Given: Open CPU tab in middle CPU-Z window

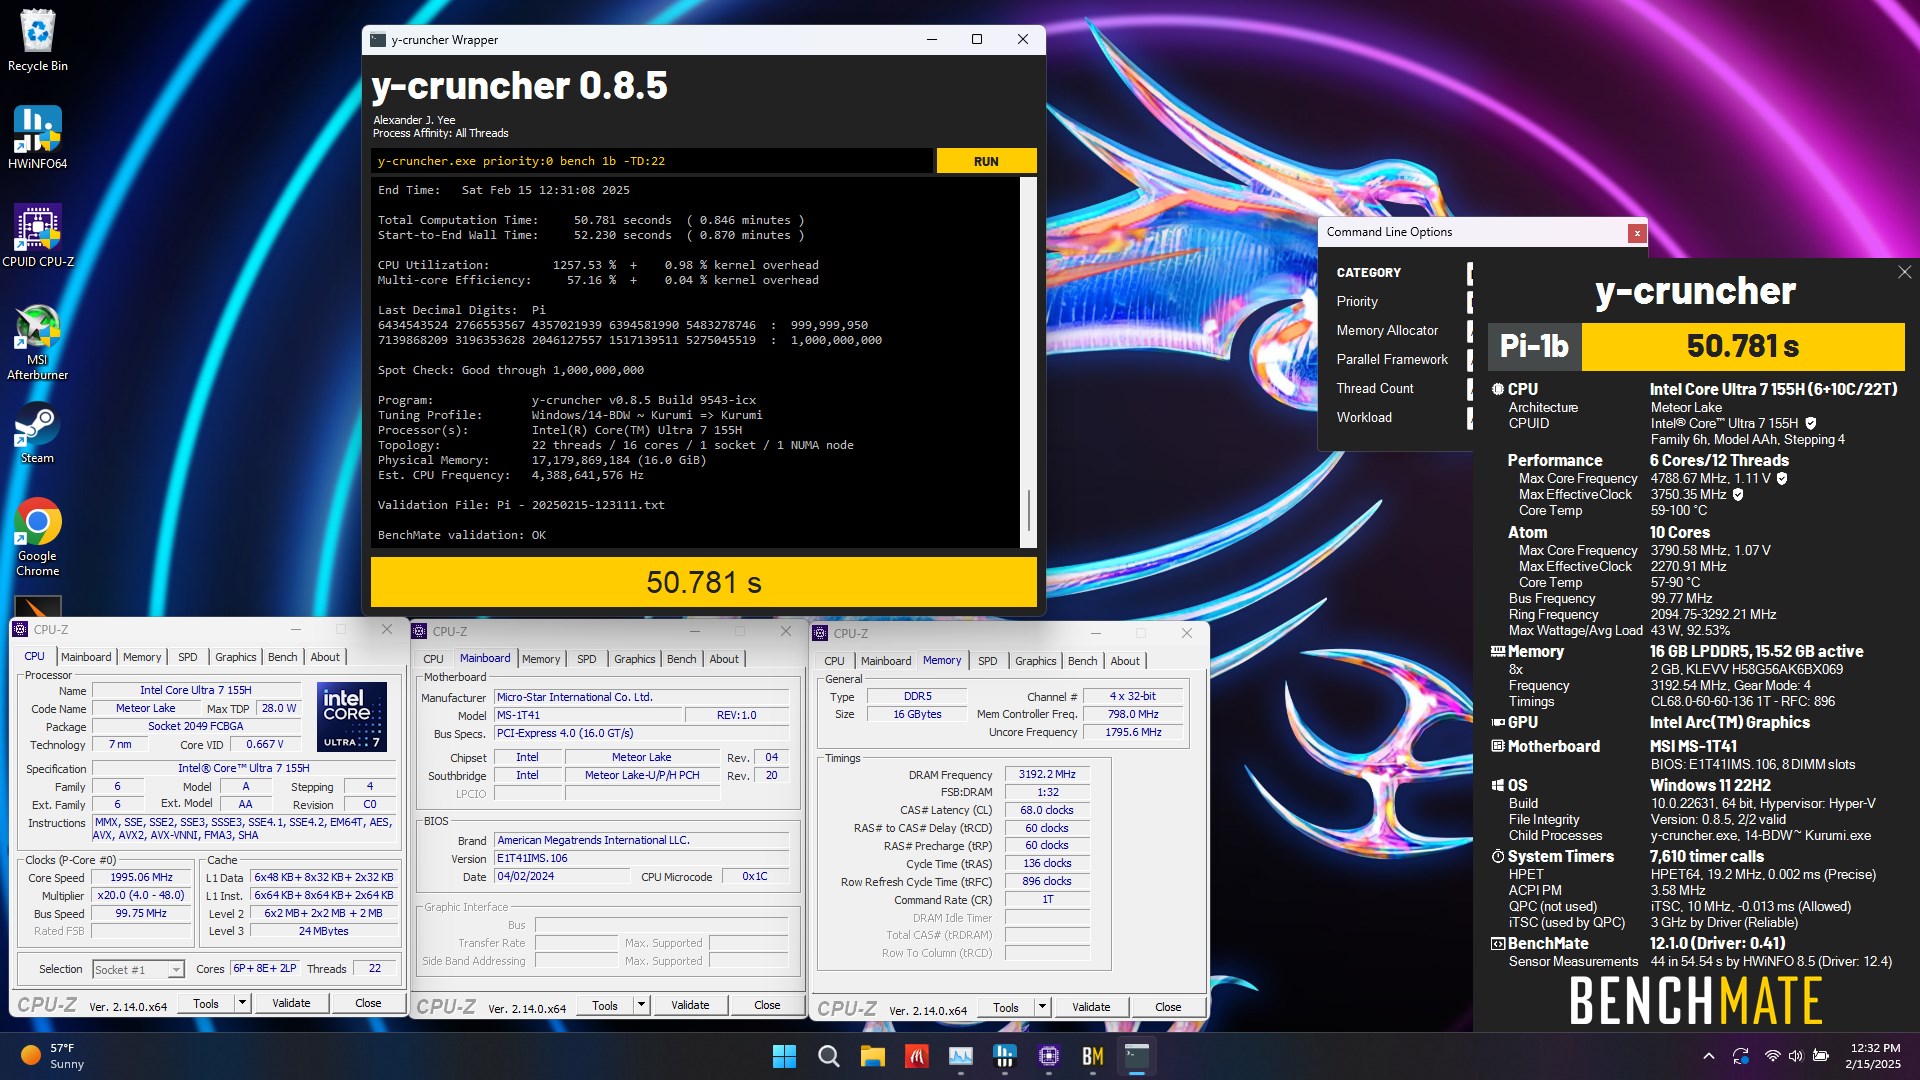Looking at the screenshot, I should tap(433, 659).
